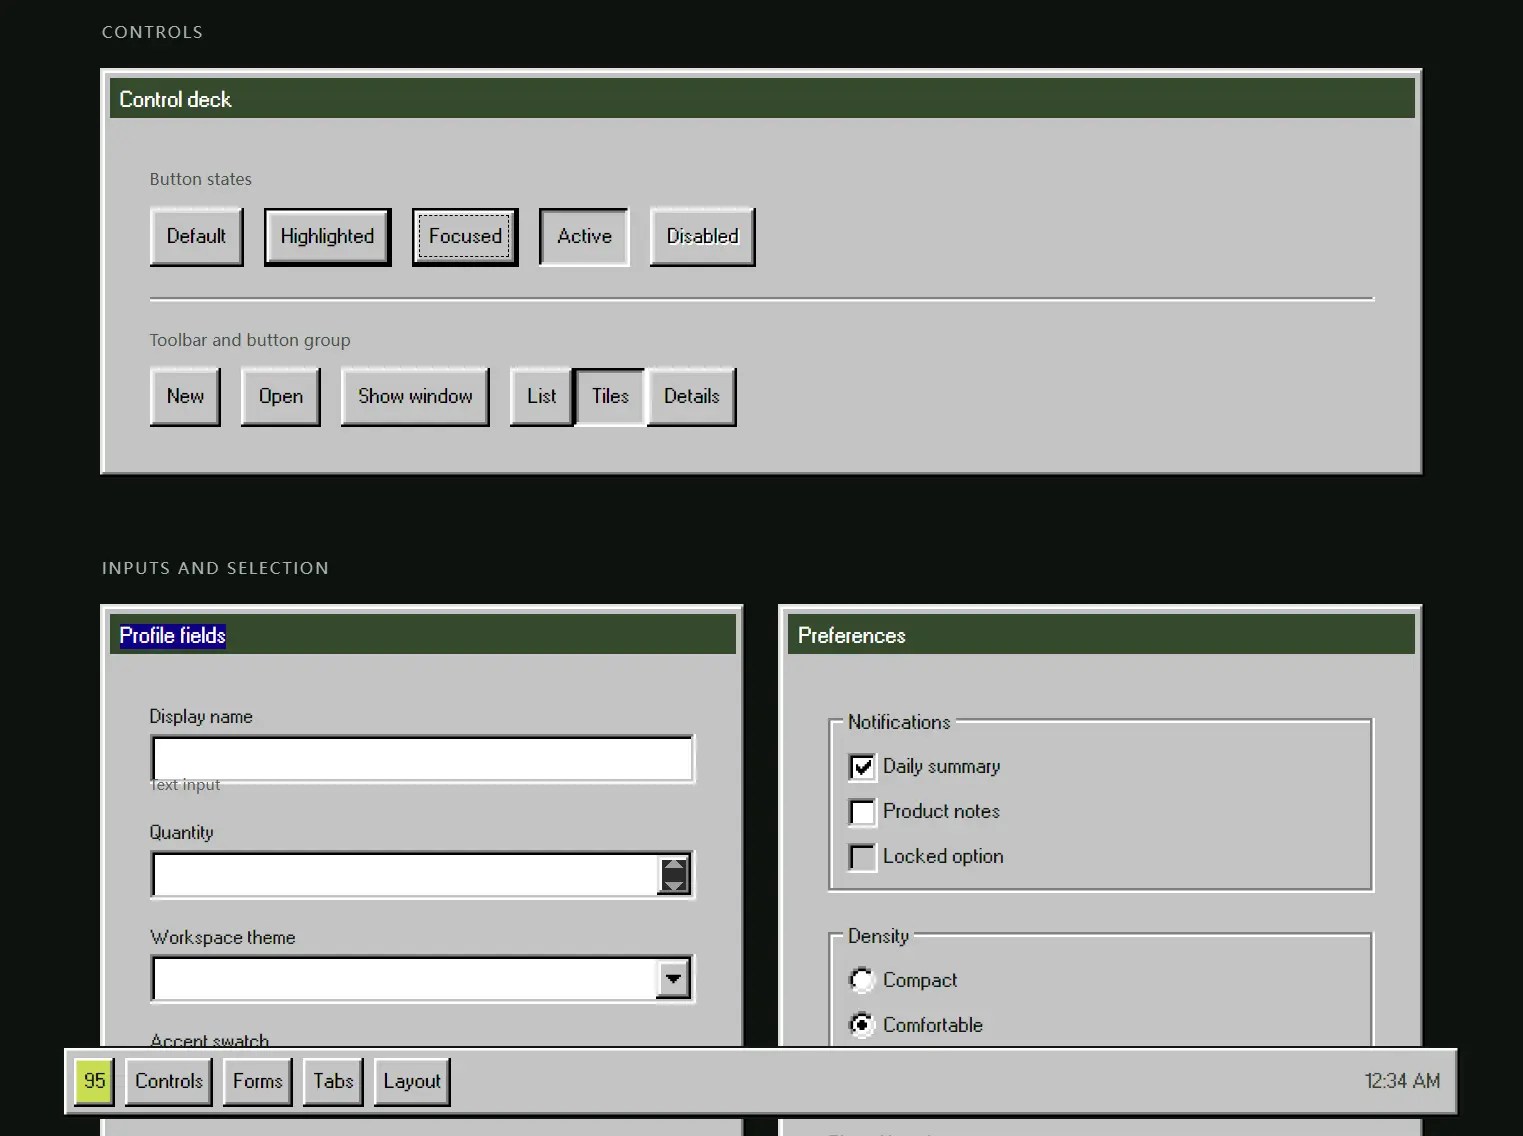Click the Default button
1523x1136 pixels.
[196, 237]
